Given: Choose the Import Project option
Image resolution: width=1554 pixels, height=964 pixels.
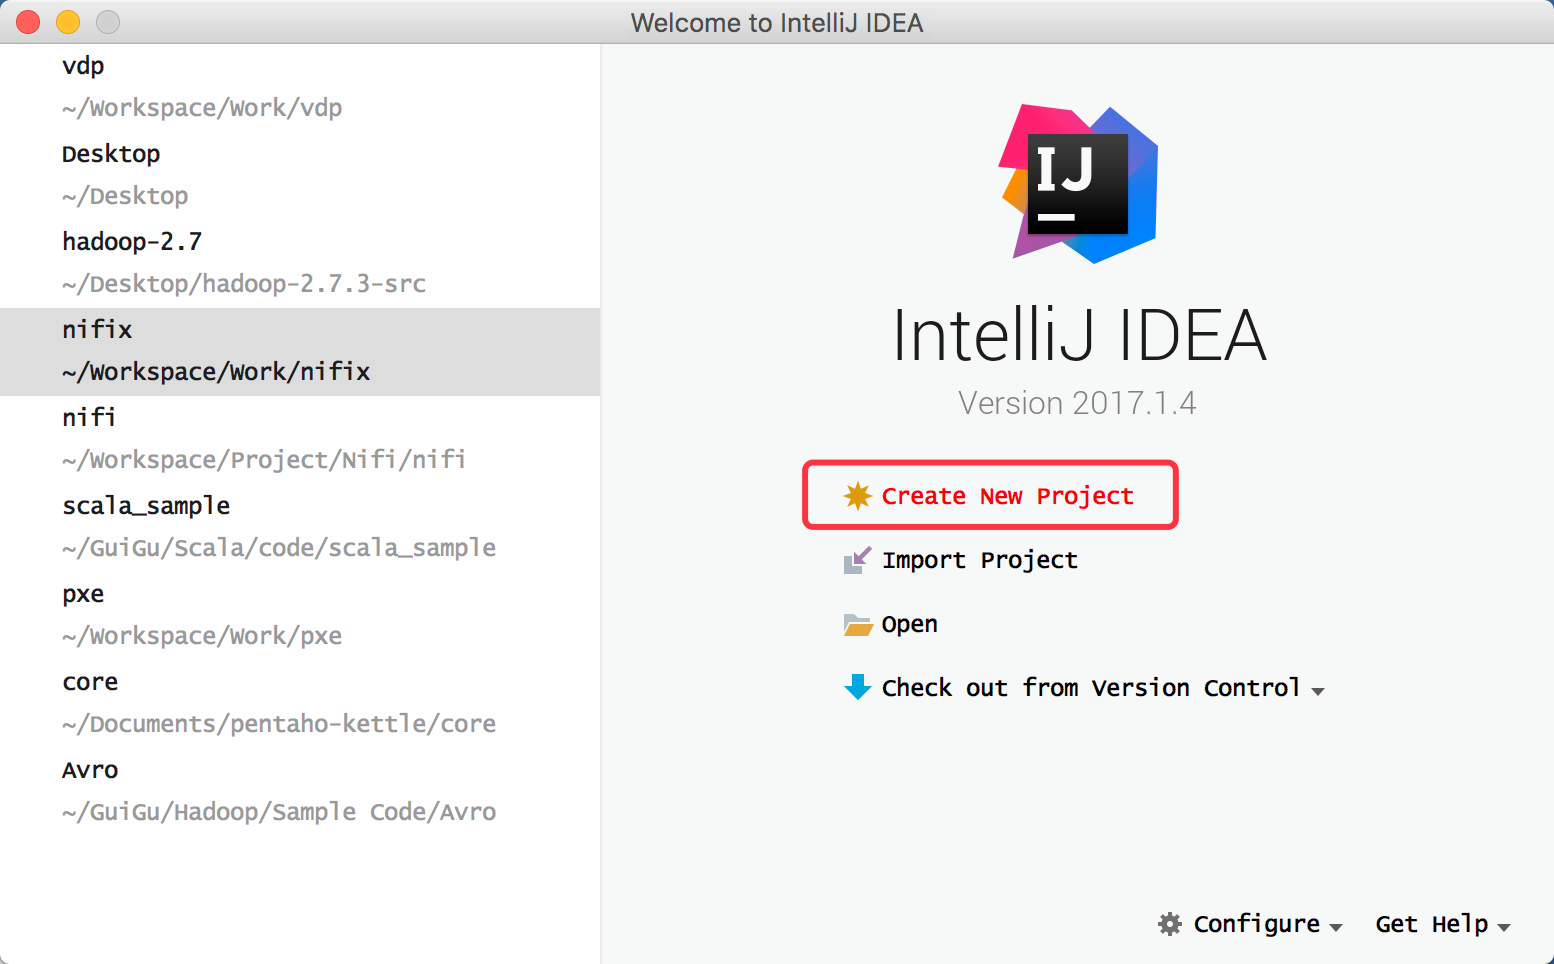Looking at the screenshot, I should (x=979, y=560).
